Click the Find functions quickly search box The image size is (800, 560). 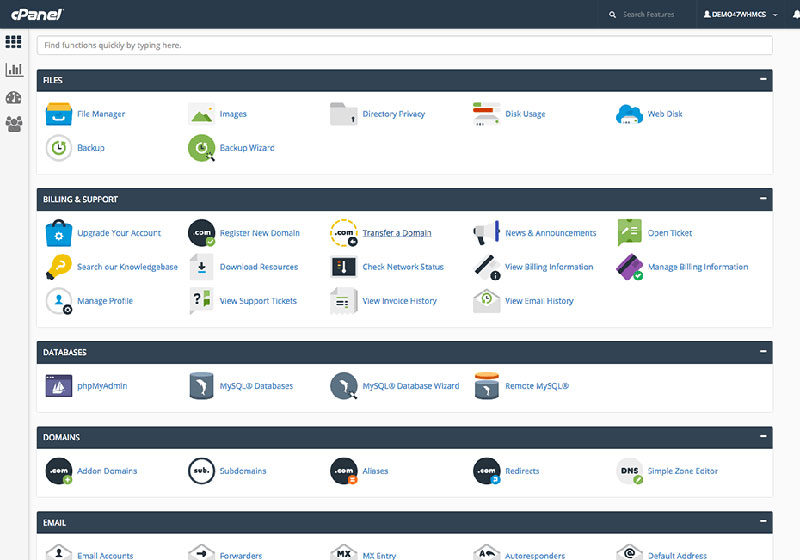tap(405, 45)
